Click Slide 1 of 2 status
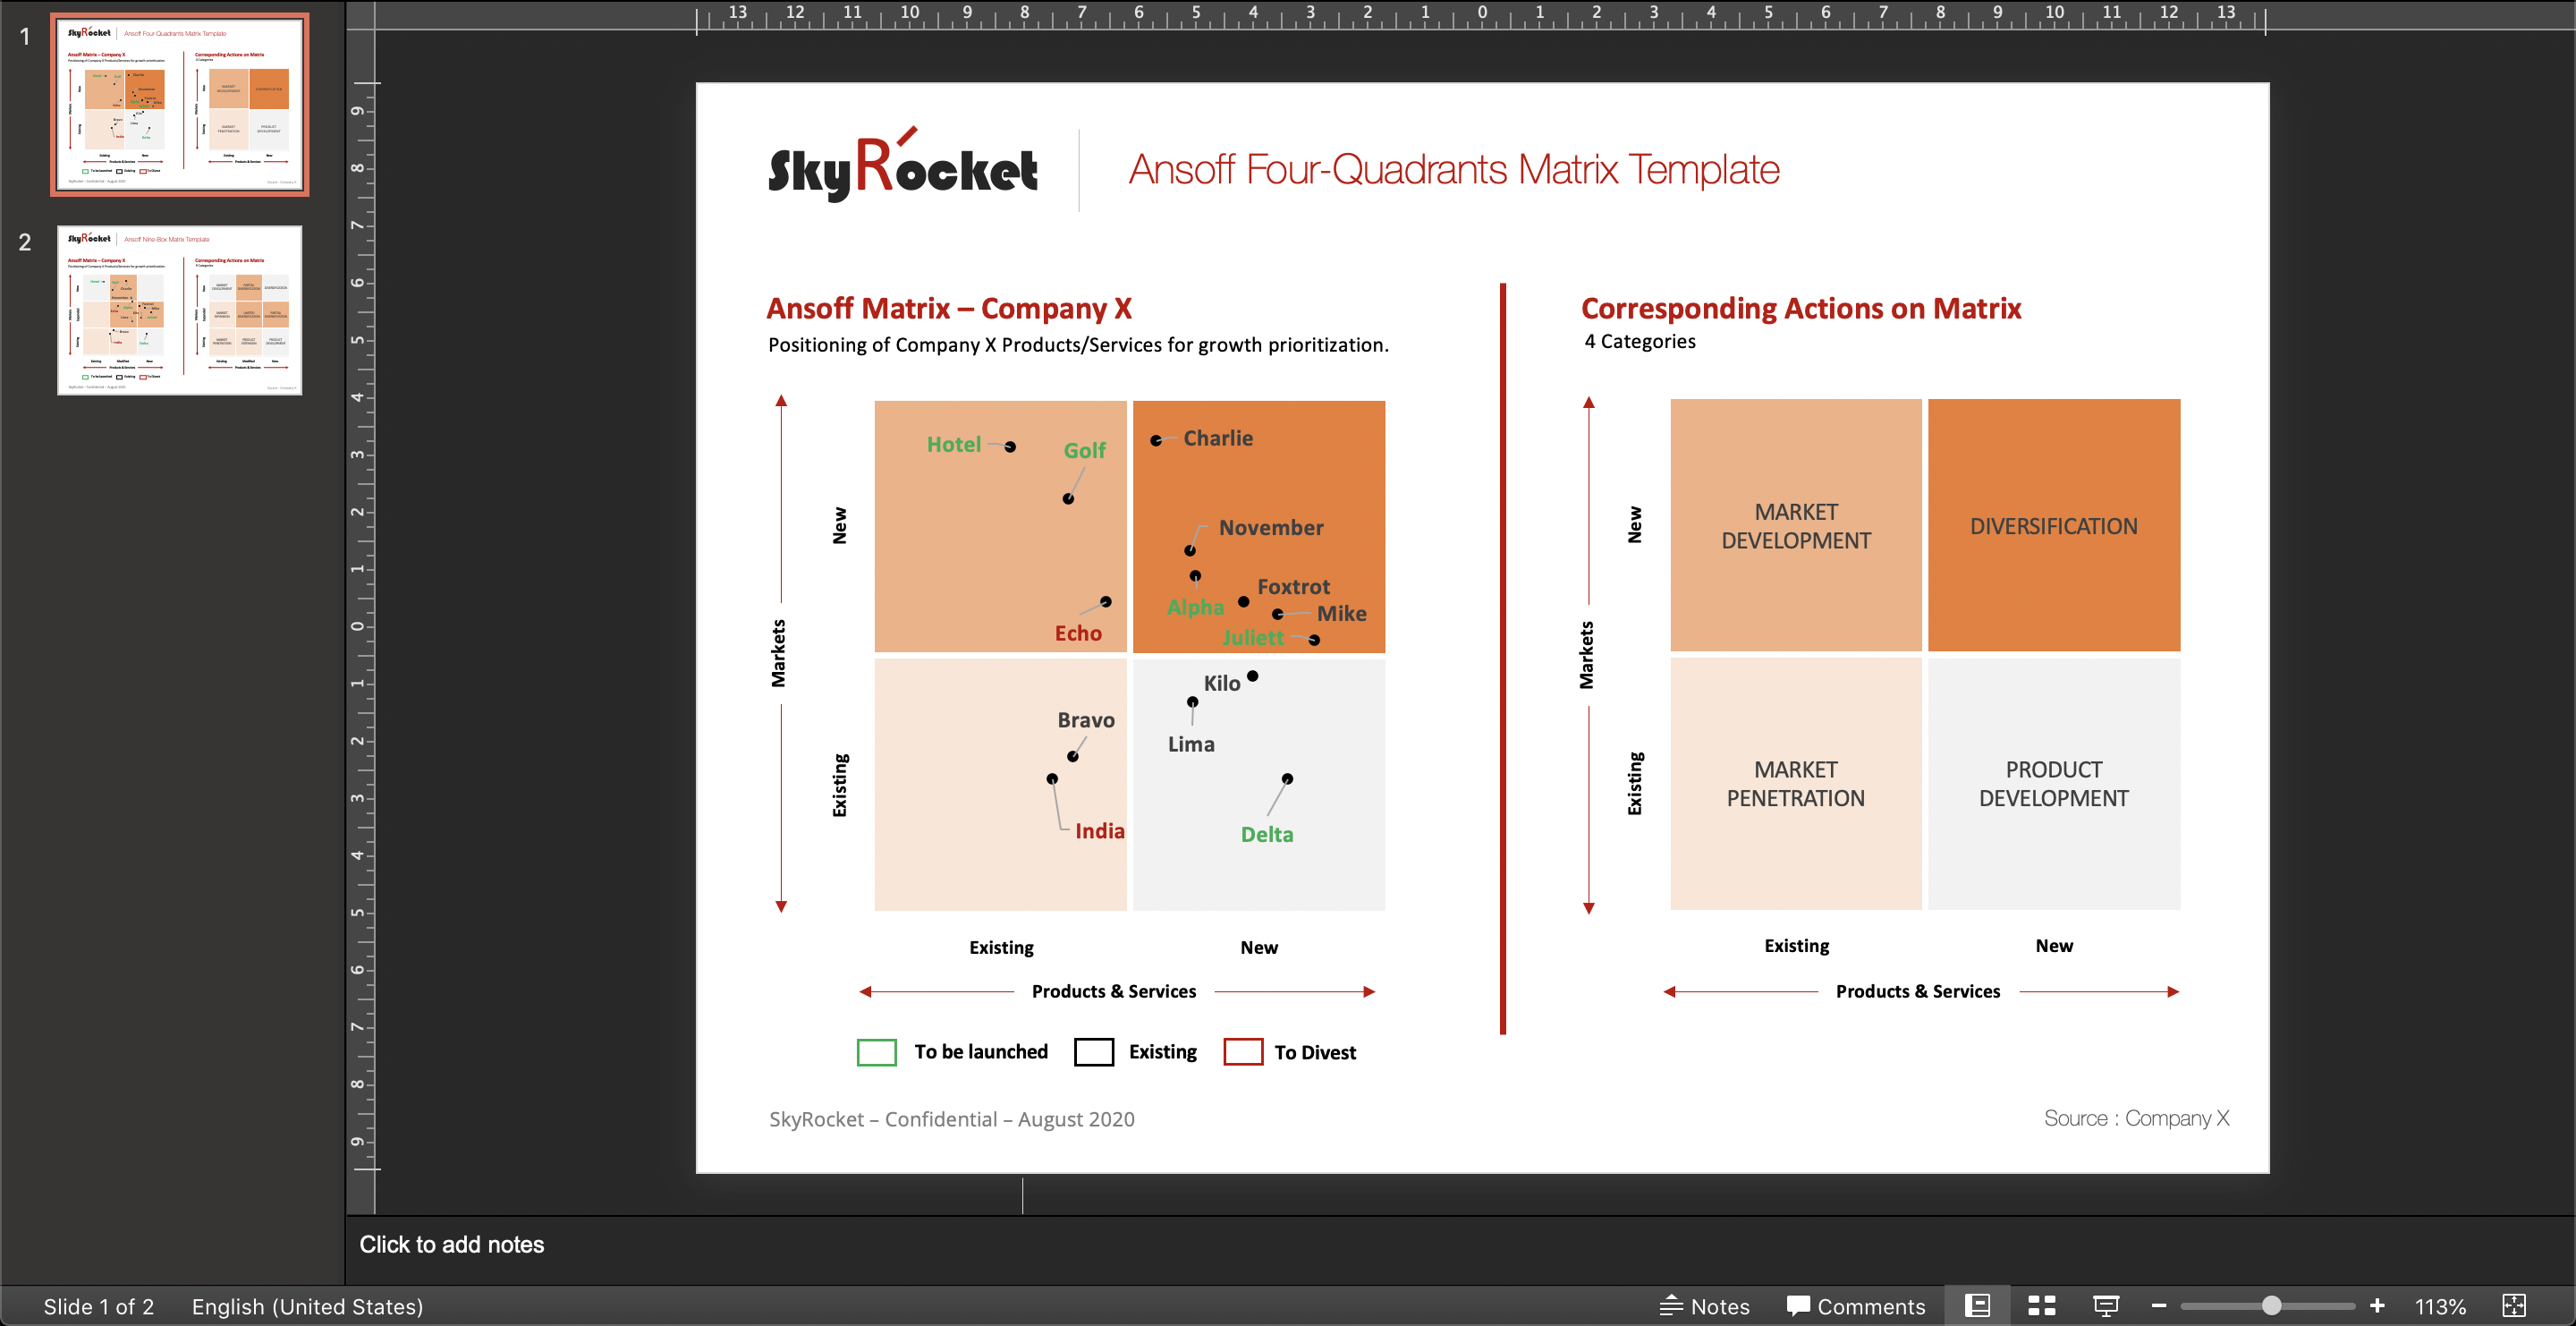The image size is (2576, 1326). coord(99,1306)
